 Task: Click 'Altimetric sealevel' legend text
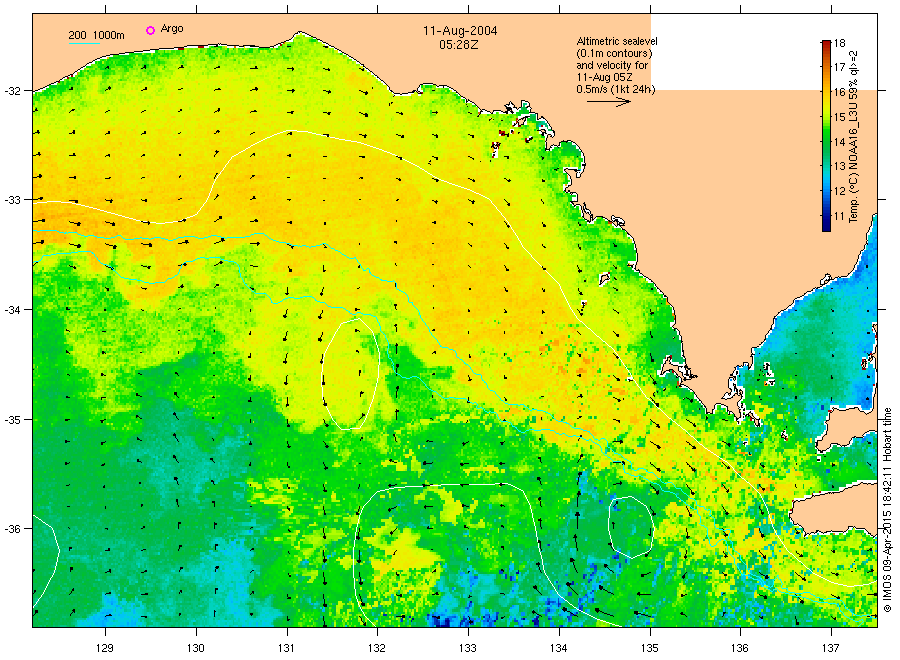(616, 41)
